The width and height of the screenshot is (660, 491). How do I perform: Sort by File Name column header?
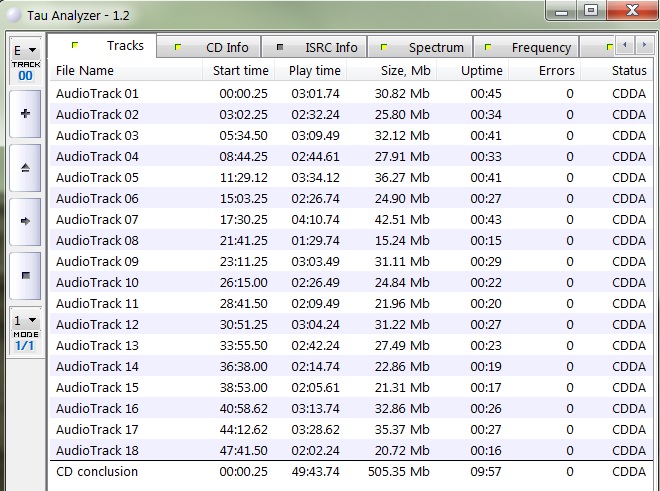(x=85, y=71)
